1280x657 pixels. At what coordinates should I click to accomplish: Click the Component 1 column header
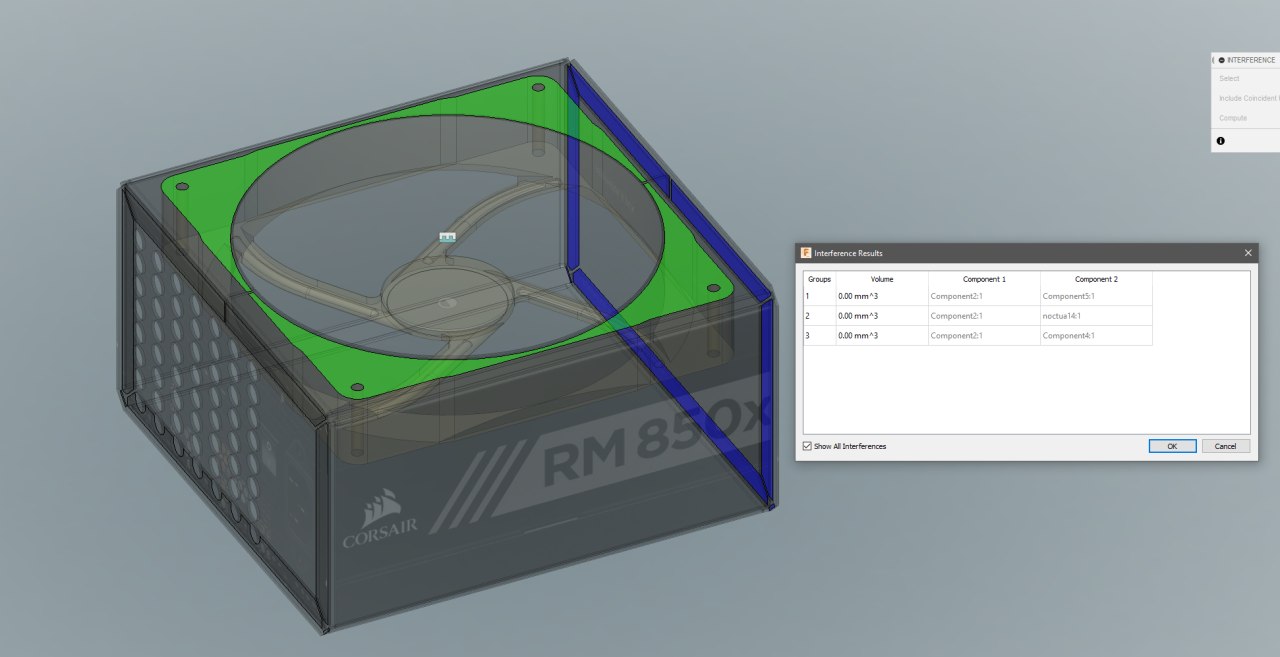click(984, 279)
